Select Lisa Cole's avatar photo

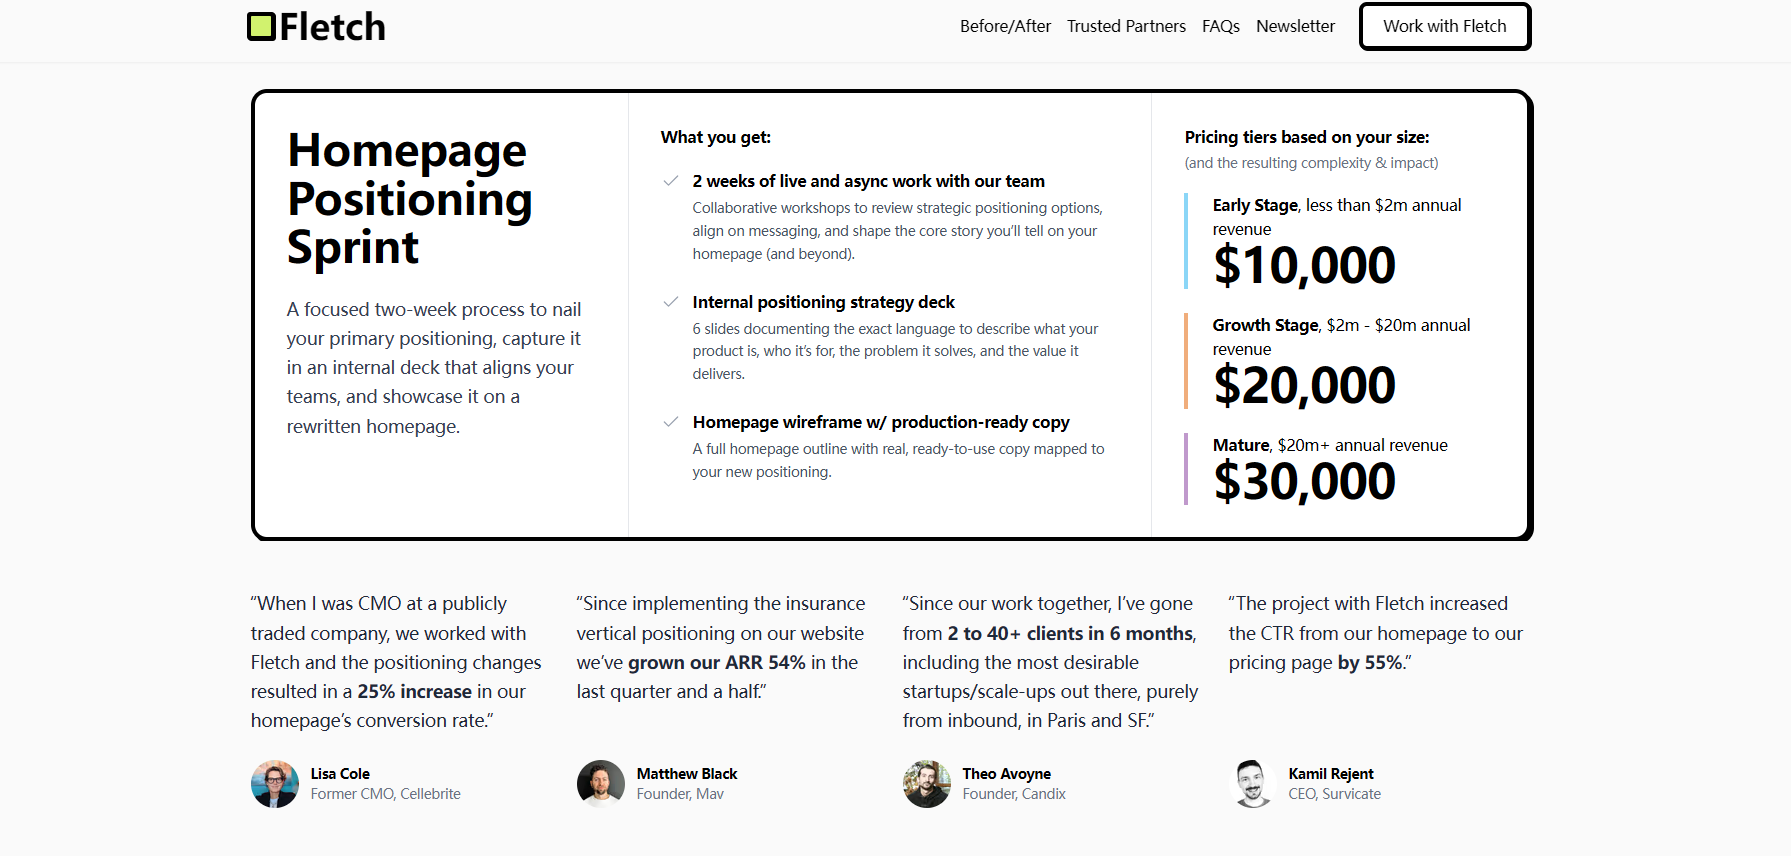[x=275, y=784]
